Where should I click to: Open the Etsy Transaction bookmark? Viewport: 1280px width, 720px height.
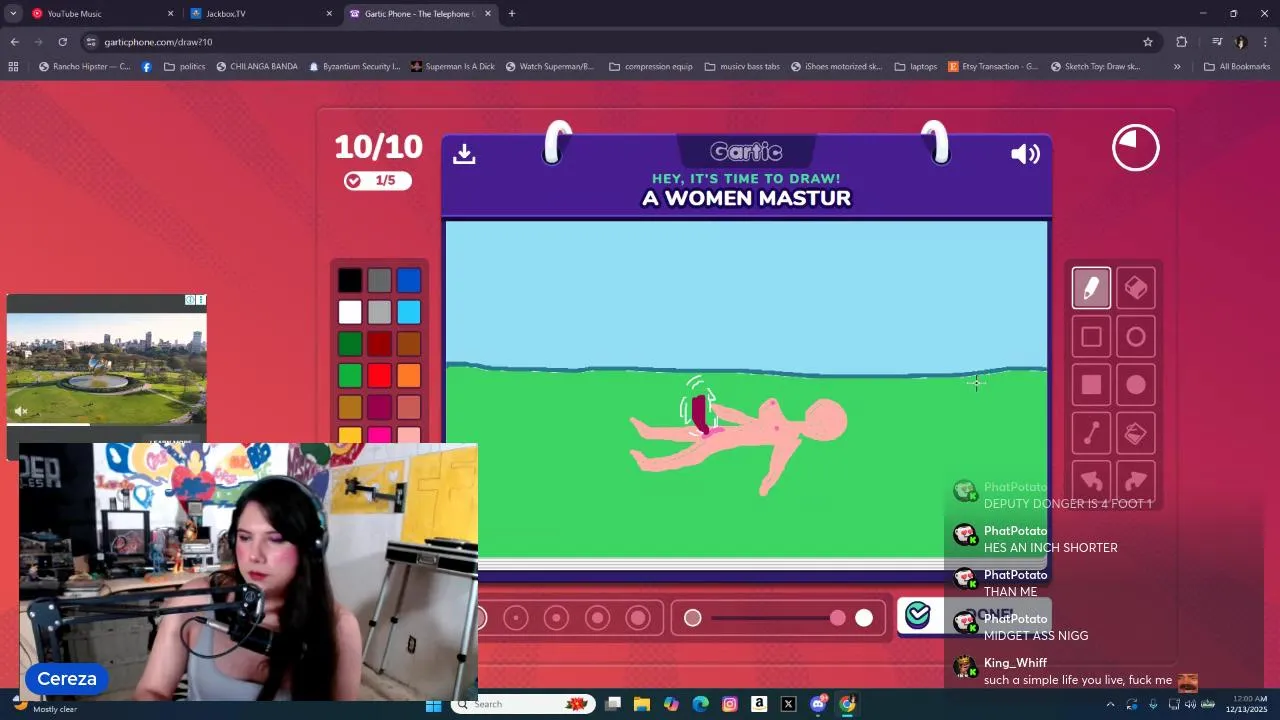(x=993, y=67)
